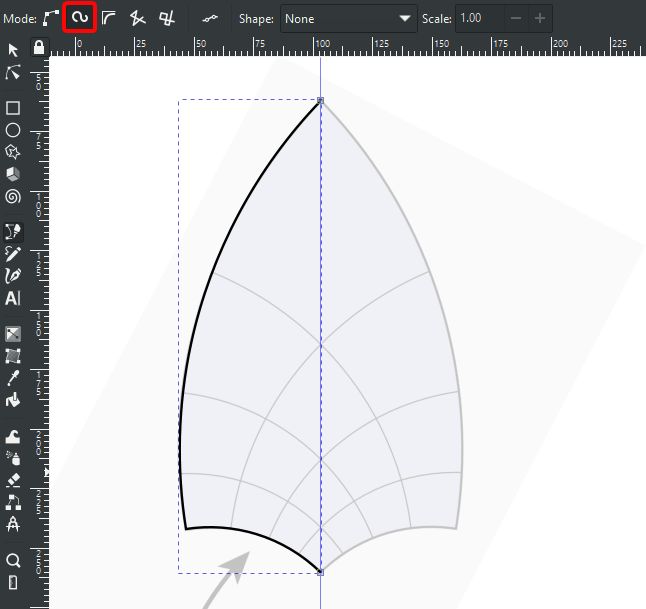Click the "Shape:" label
This screenshot has width=646, height=609.
[x=256, y=19]
